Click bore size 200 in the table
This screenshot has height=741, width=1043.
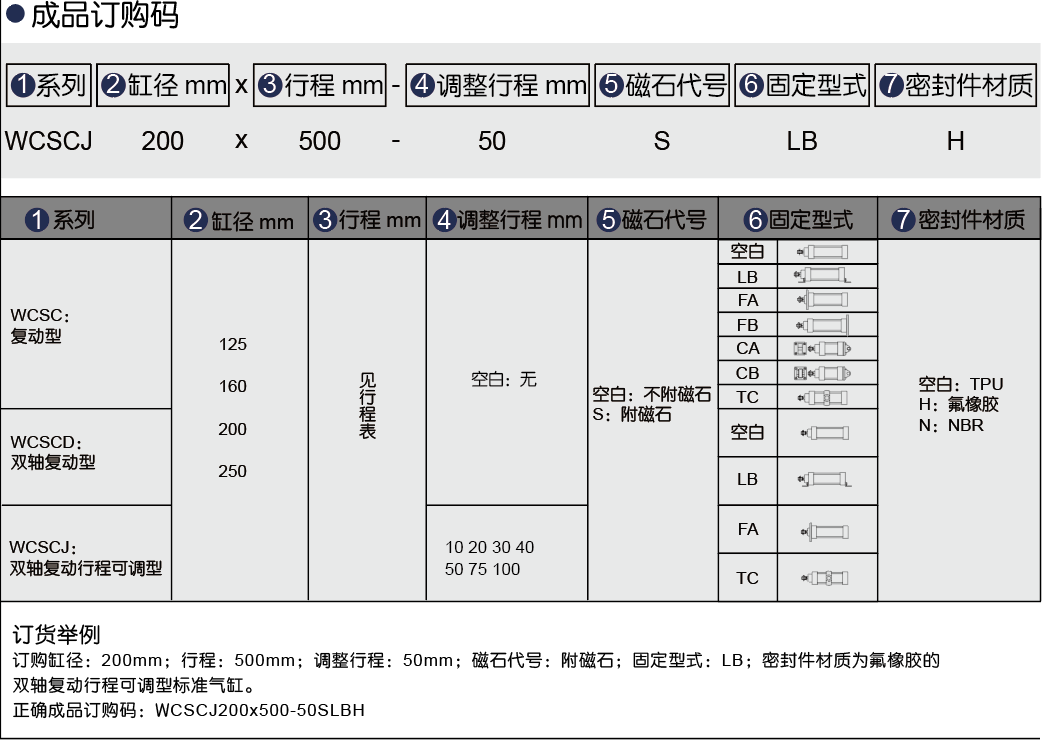(x=232, y=429)
